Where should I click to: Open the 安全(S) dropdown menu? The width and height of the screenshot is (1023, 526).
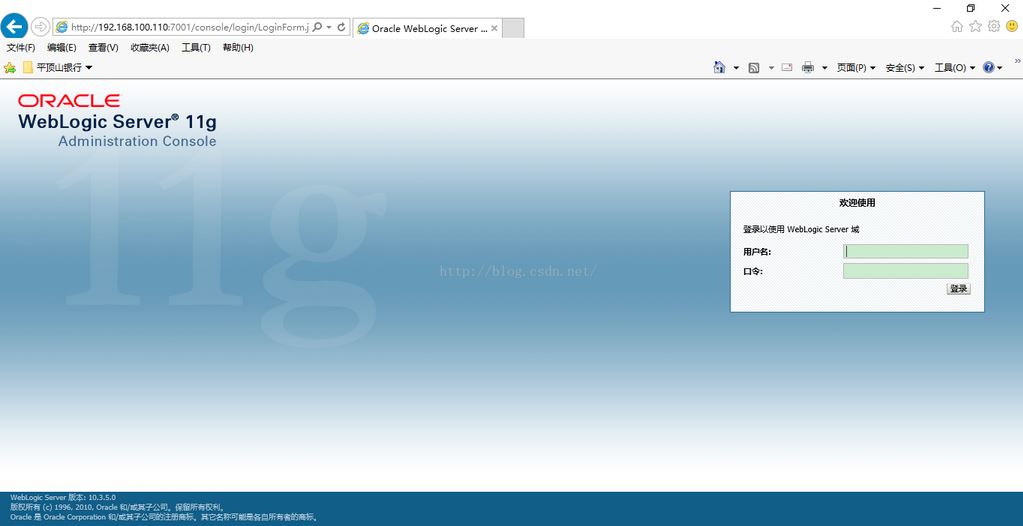905,68
